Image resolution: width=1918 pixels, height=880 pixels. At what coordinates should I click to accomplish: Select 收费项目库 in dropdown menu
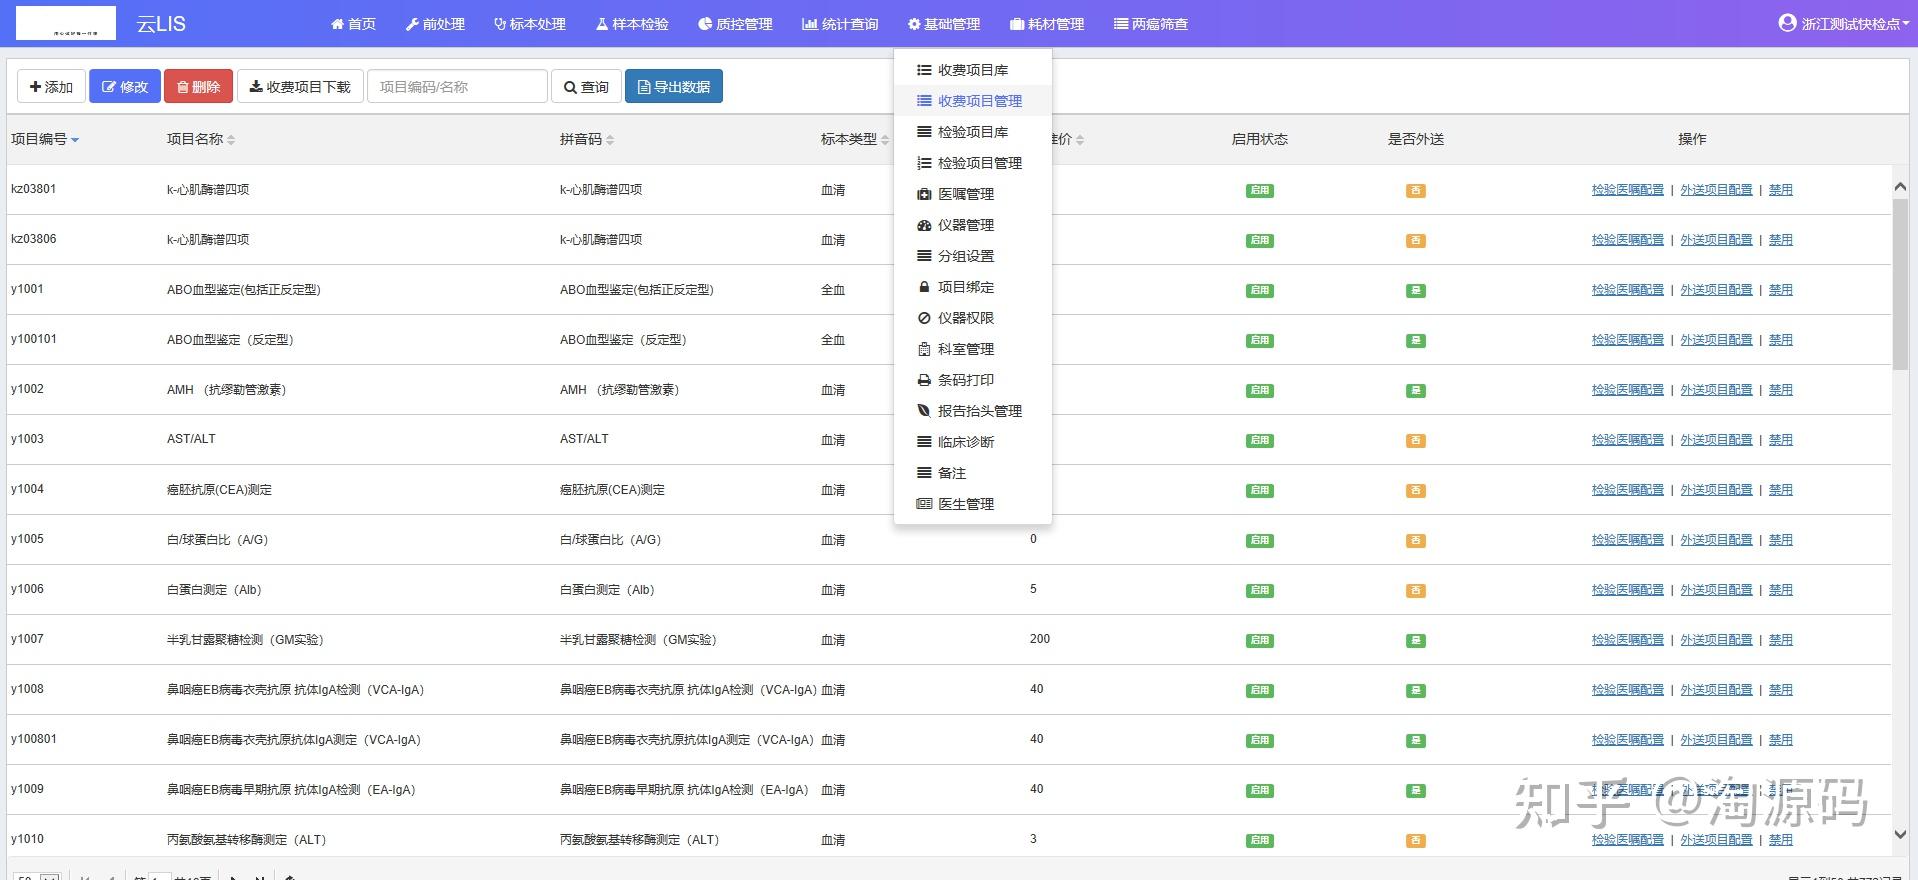(x=972, y=70)
